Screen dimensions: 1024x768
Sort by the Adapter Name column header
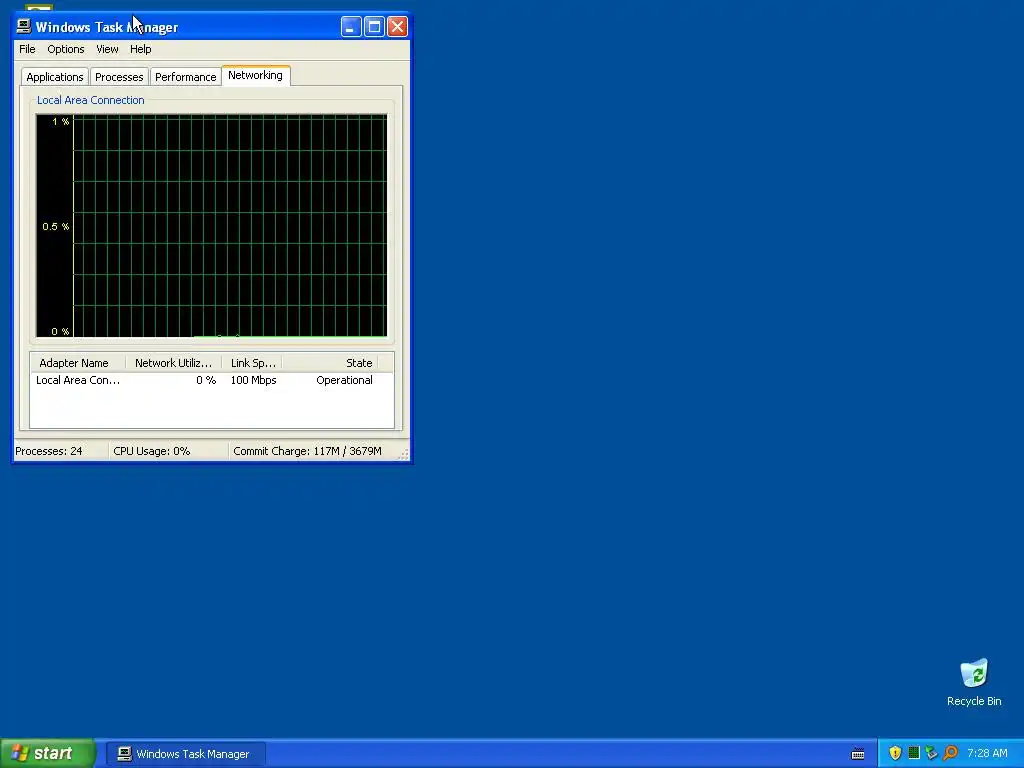(x=78, y=362)
